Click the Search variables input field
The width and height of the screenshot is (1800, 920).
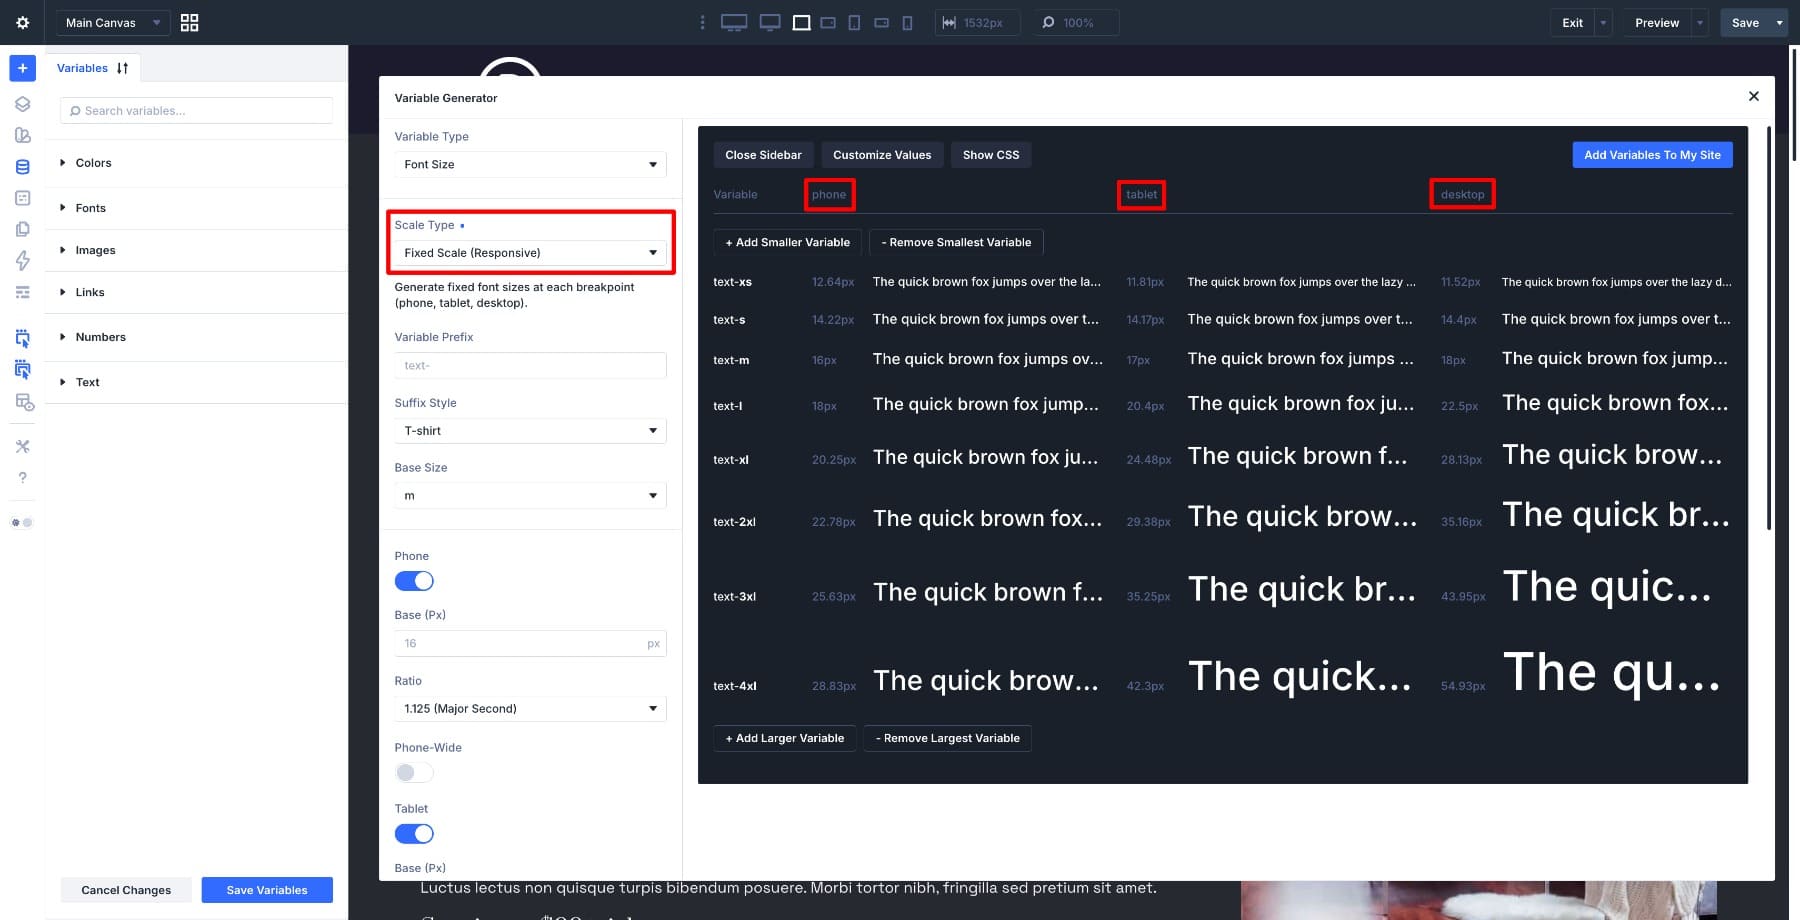pos(196,111)
